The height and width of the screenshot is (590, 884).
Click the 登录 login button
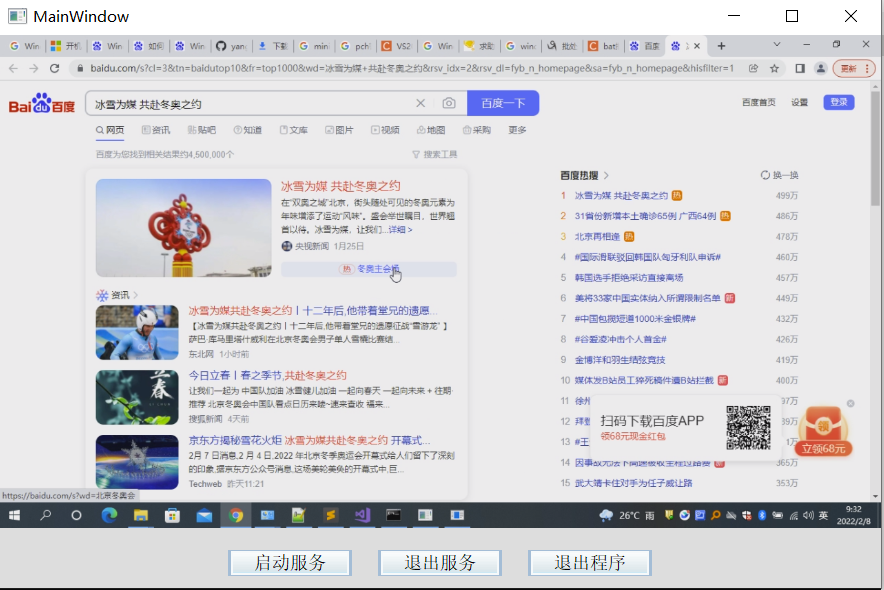(x=839, y=102)
